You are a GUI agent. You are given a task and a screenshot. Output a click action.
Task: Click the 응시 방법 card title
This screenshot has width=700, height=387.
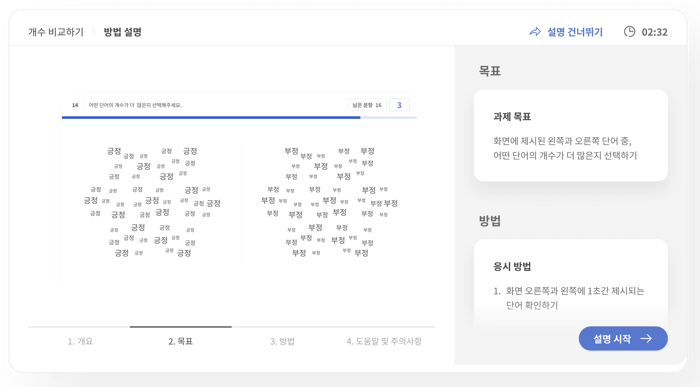coord(512,266)
